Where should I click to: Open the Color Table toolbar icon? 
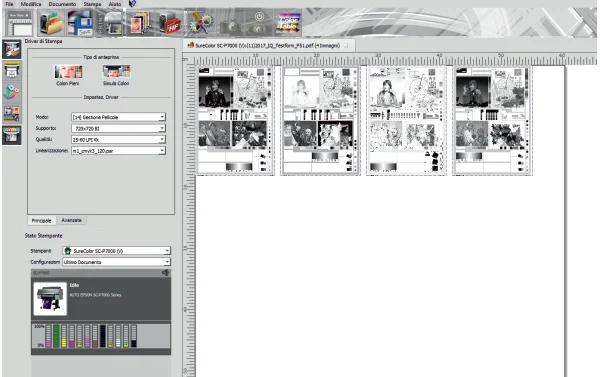[x=289, y=23]
